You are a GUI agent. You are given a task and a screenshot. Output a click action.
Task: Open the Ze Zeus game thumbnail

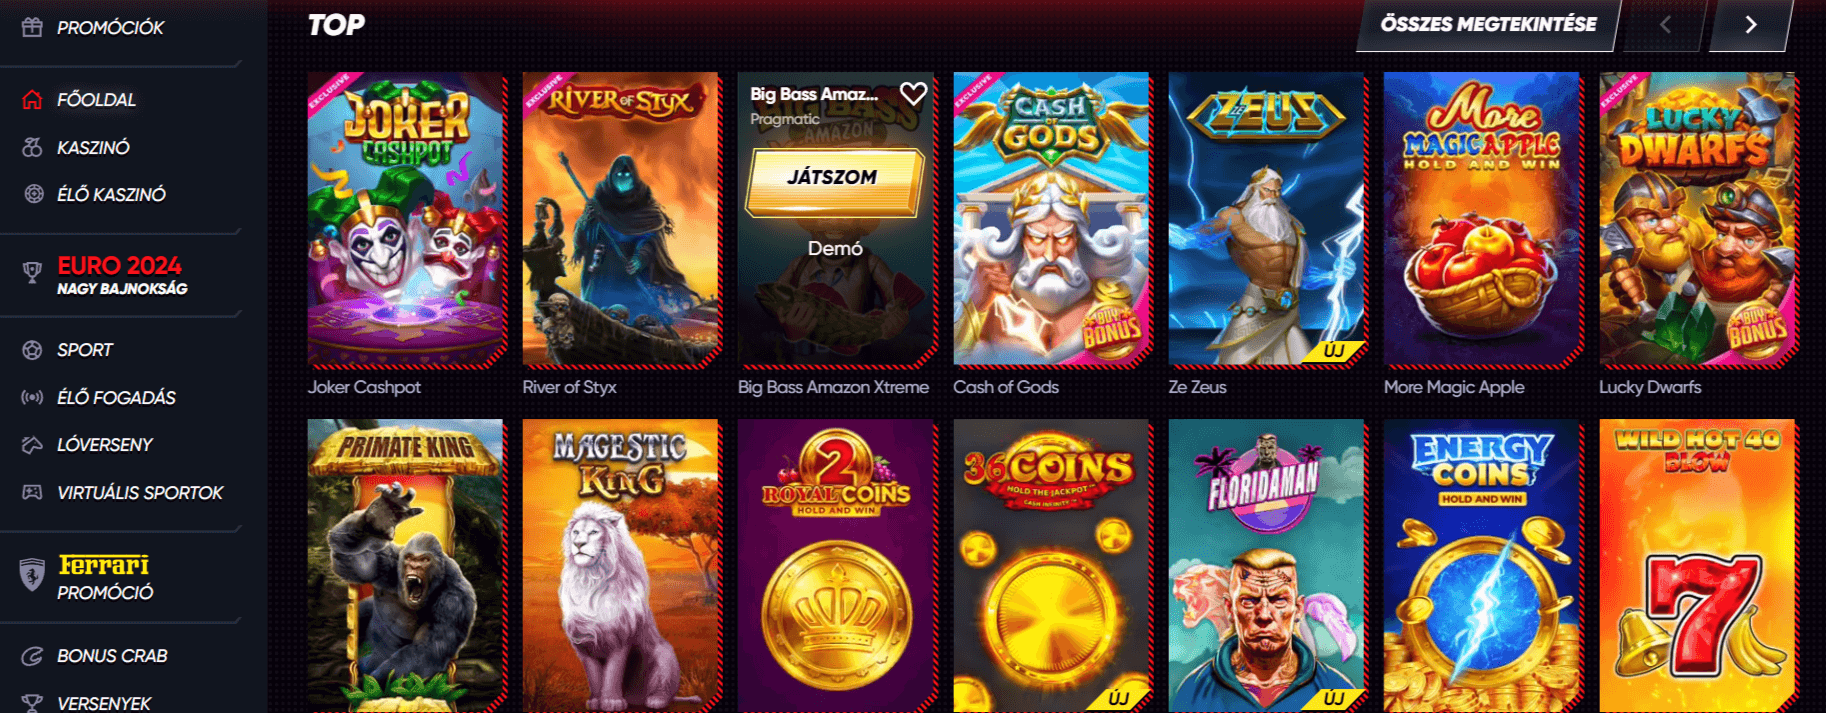1266,219
